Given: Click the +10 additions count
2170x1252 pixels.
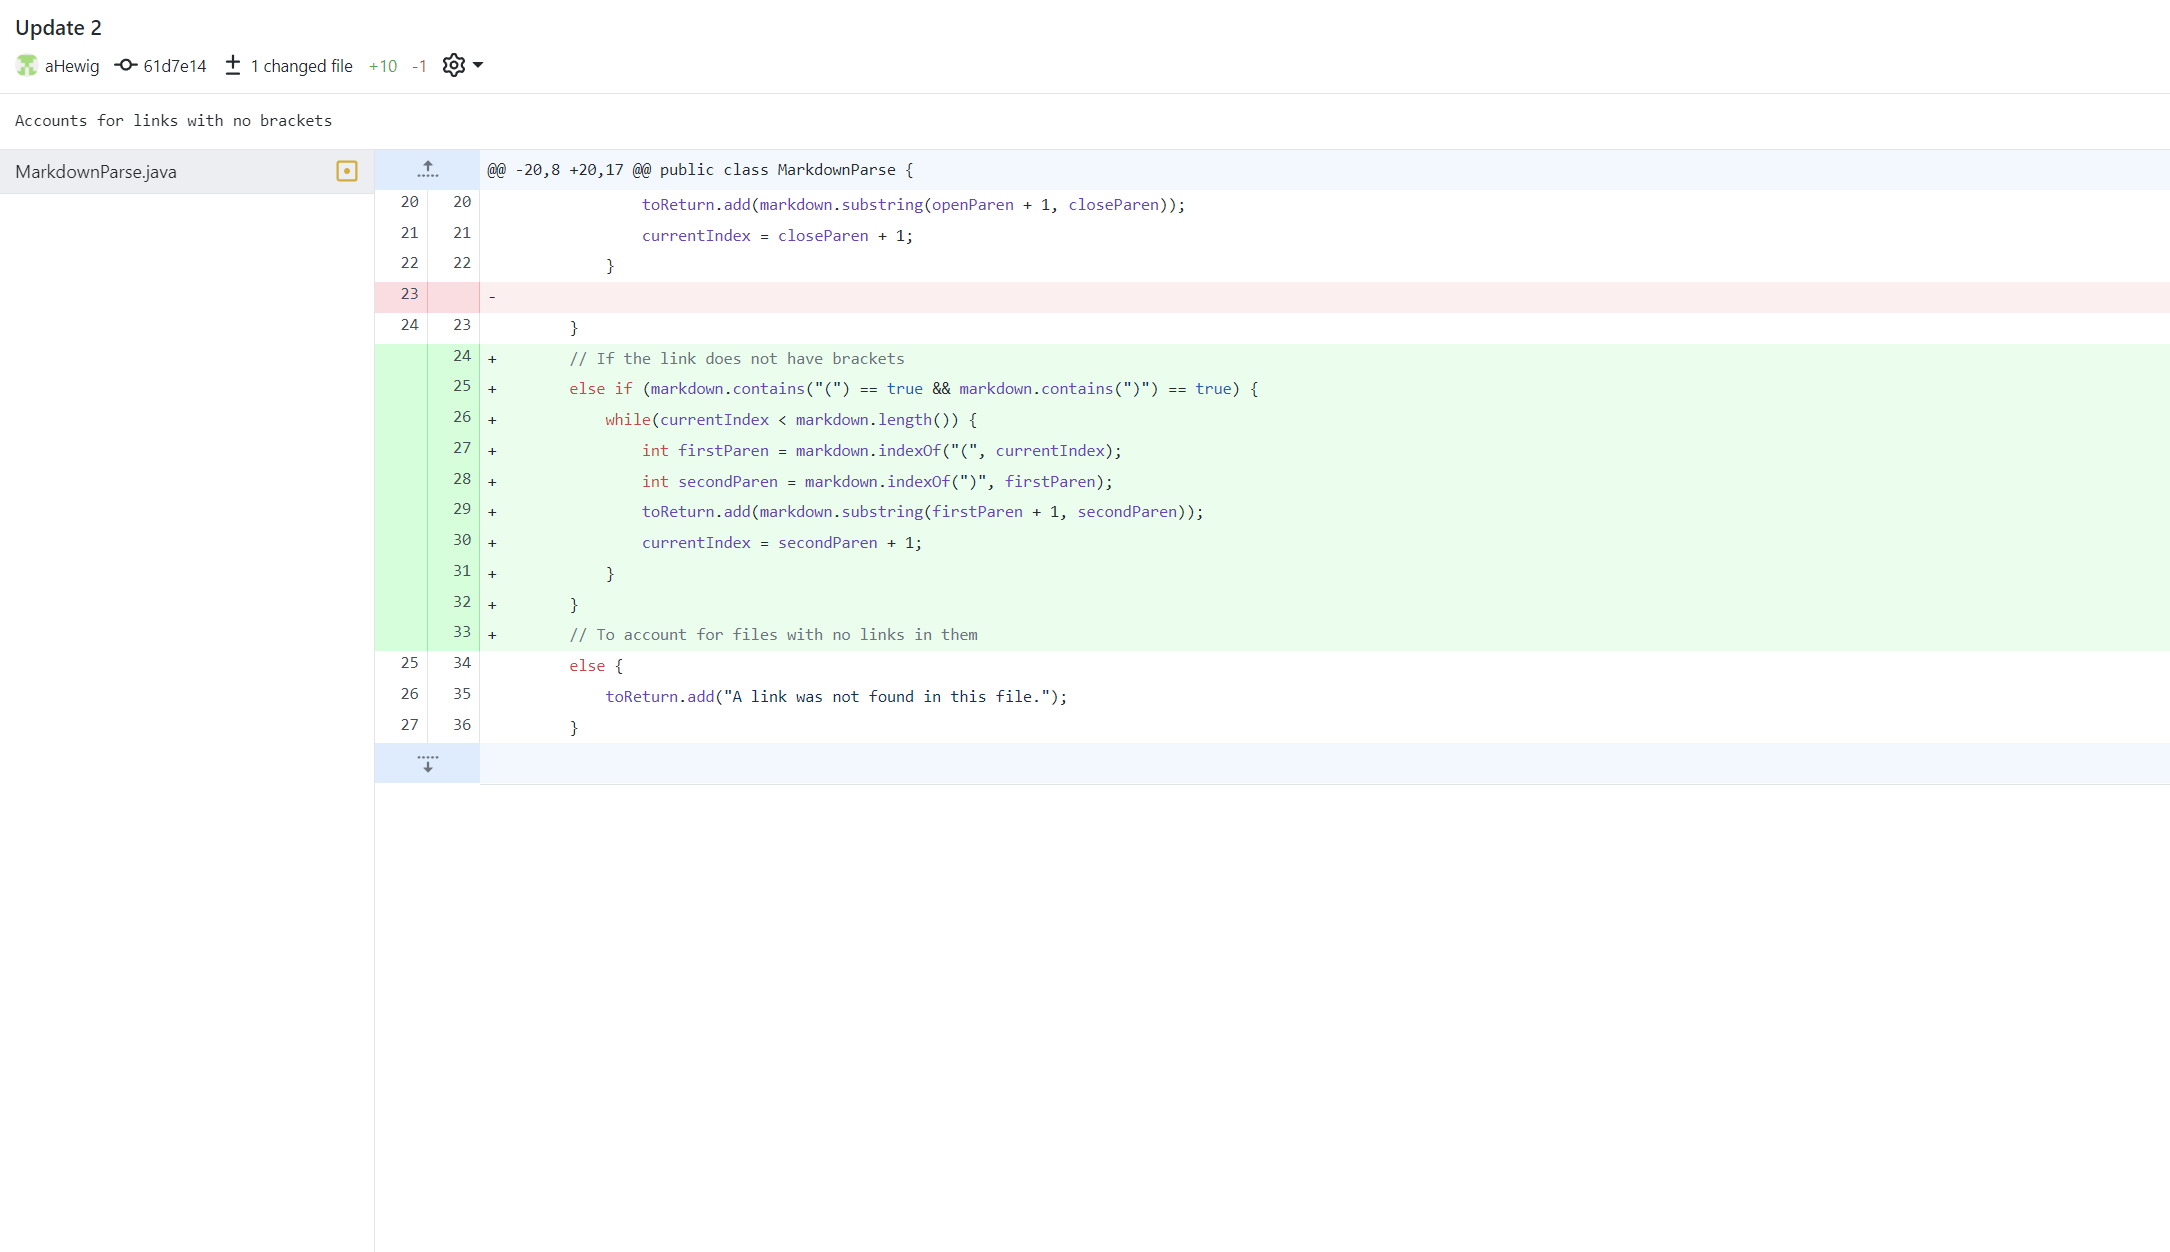Looking at the screenshot, I should (x=383, y=66).
